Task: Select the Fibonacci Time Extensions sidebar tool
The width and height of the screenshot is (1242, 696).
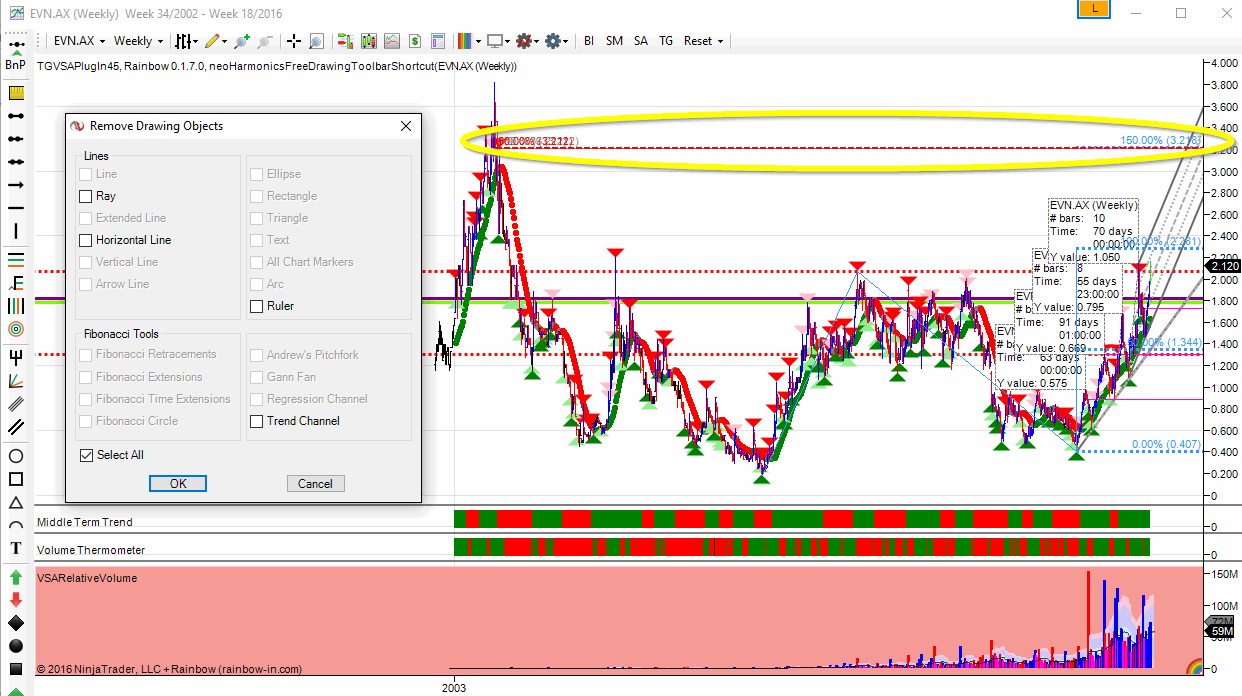Action: point(15,305)
